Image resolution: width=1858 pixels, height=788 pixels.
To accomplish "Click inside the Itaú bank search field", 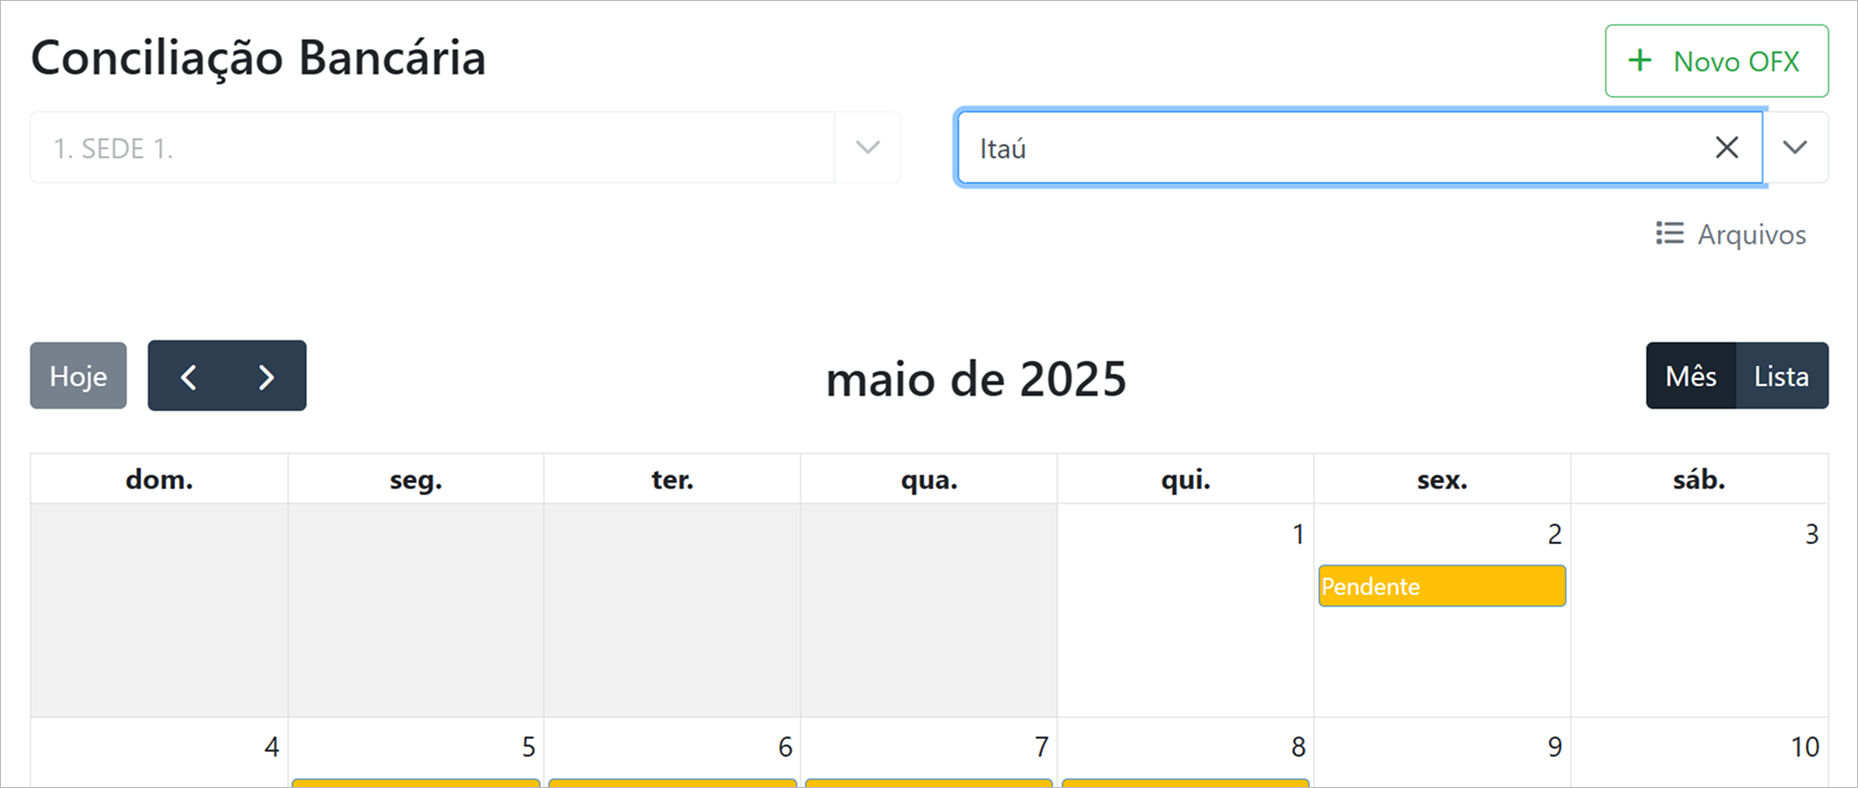I will pyautogui.click(x=1330, y=148).
